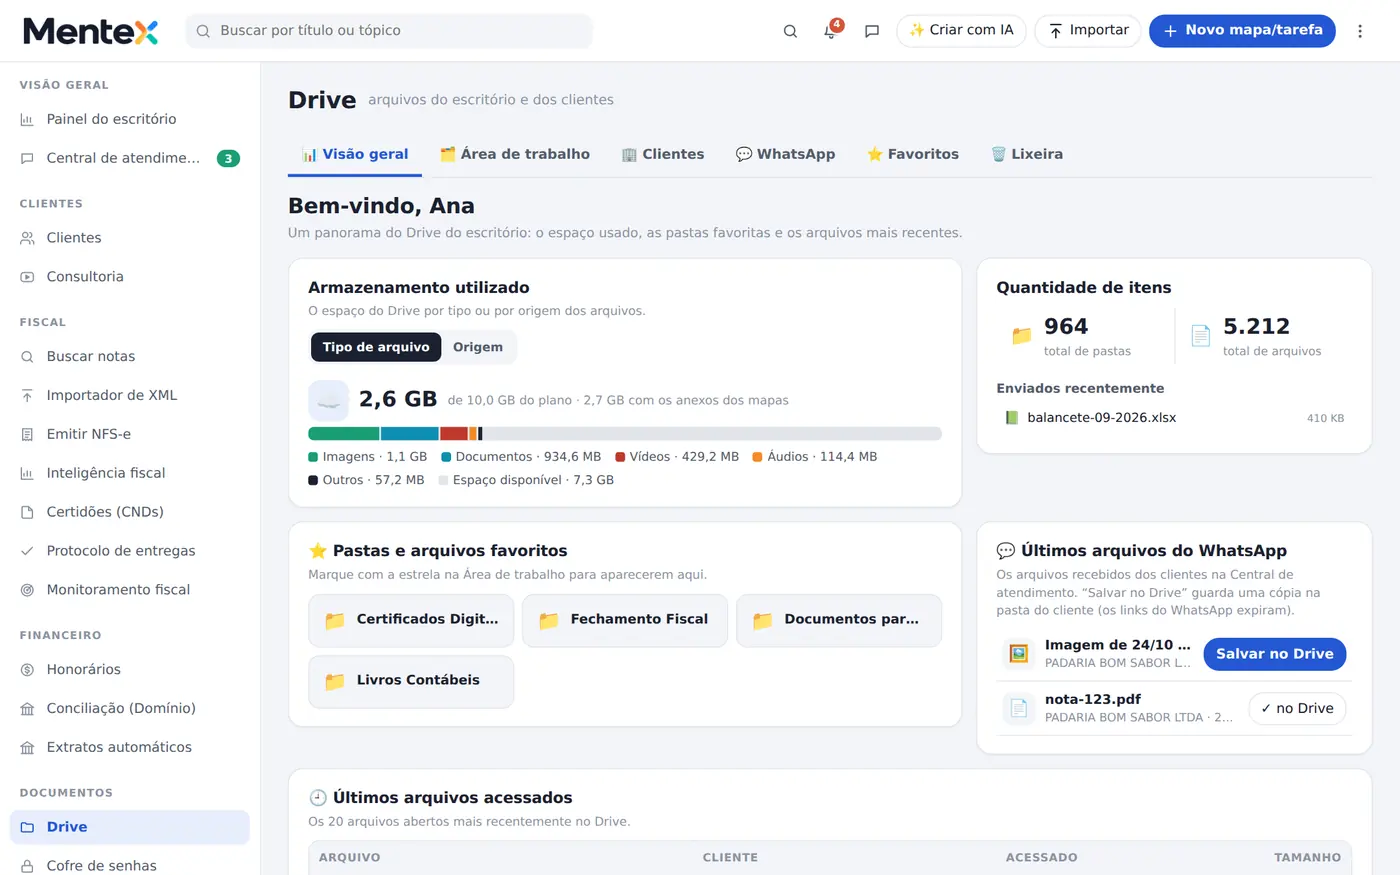Open the three-dot more options menu
Image resolution: width=1400 pixels, height=875 pixels.
(x=1360, y=31)
